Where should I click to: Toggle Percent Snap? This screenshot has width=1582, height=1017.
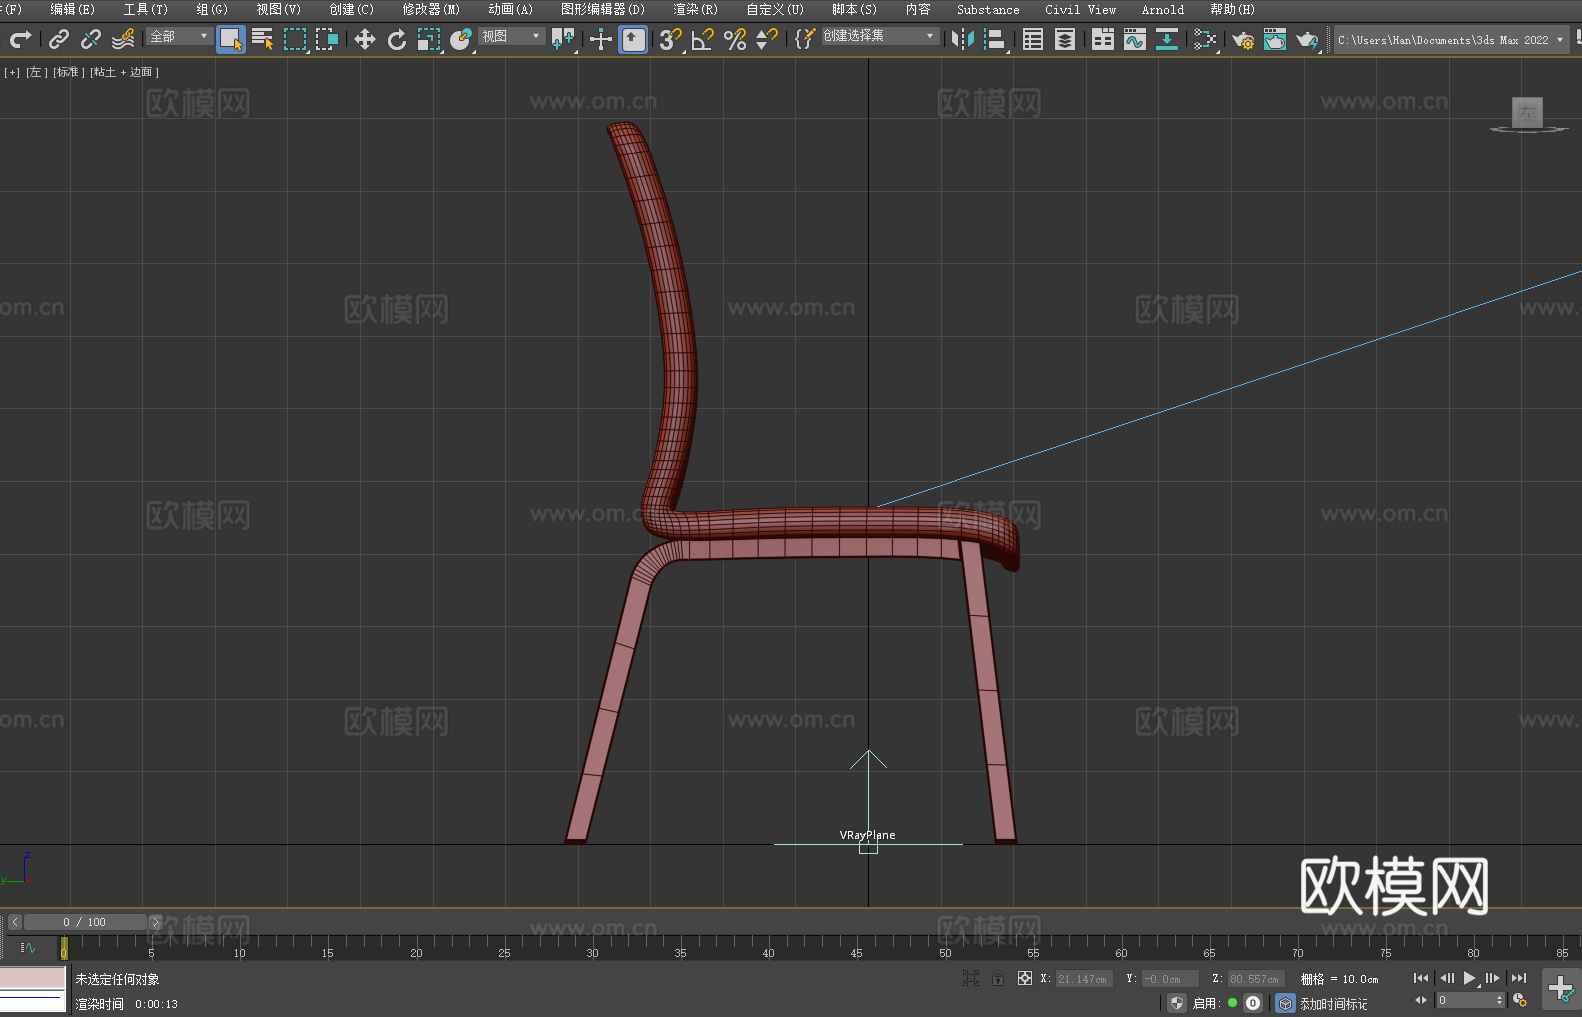click(x=735, y=39)
